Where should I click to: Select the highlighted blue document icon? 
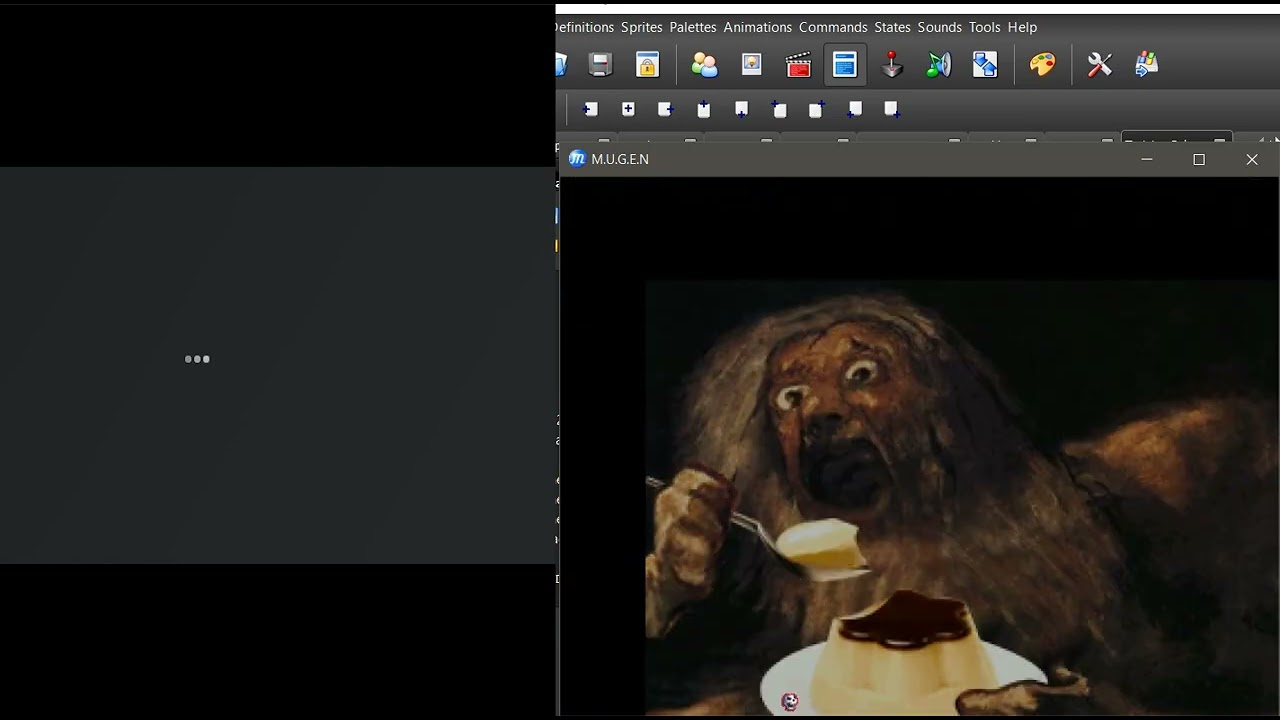coord(845,65)
